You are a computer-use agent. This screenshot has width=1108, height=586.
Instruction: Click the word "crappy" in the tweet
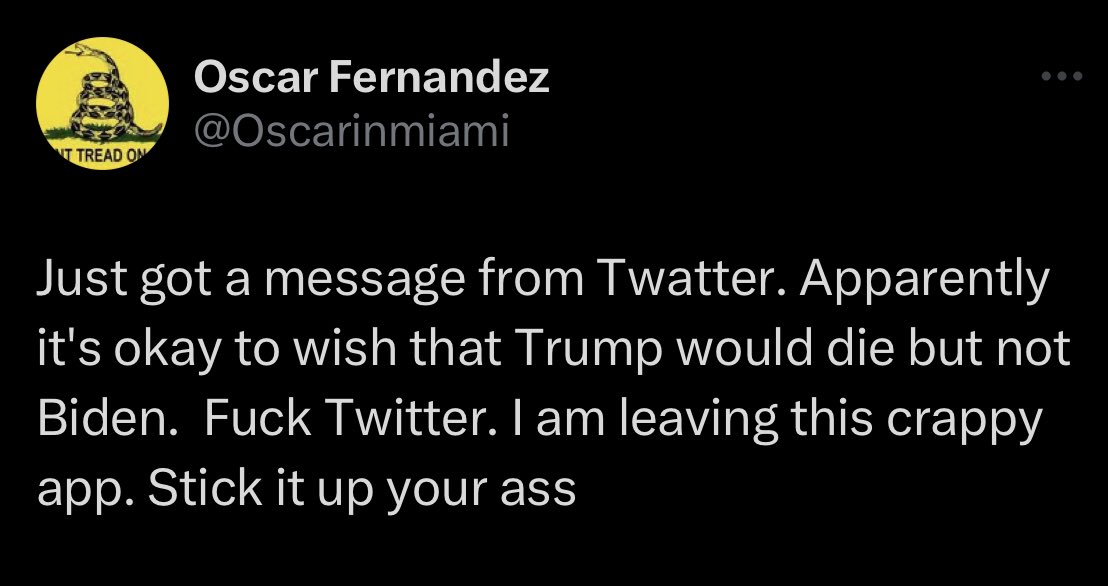(969, 419)
